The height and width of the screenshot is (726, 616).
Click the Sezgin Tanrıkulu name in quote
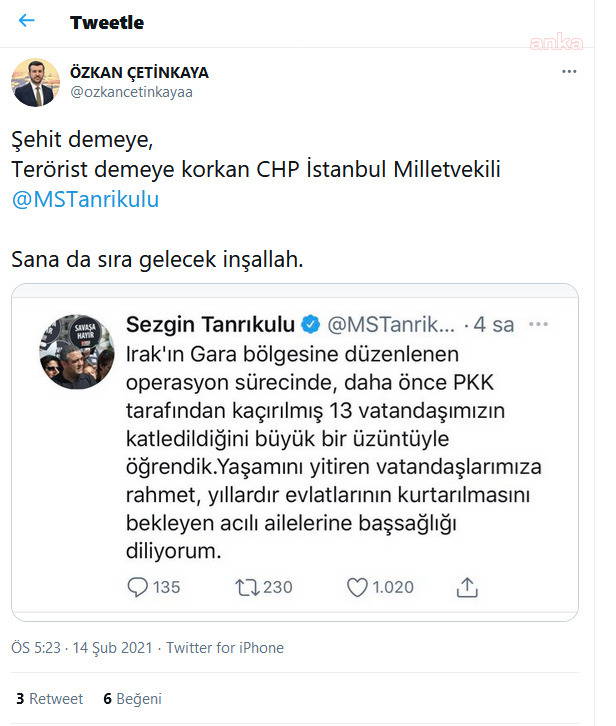[210, 324]
